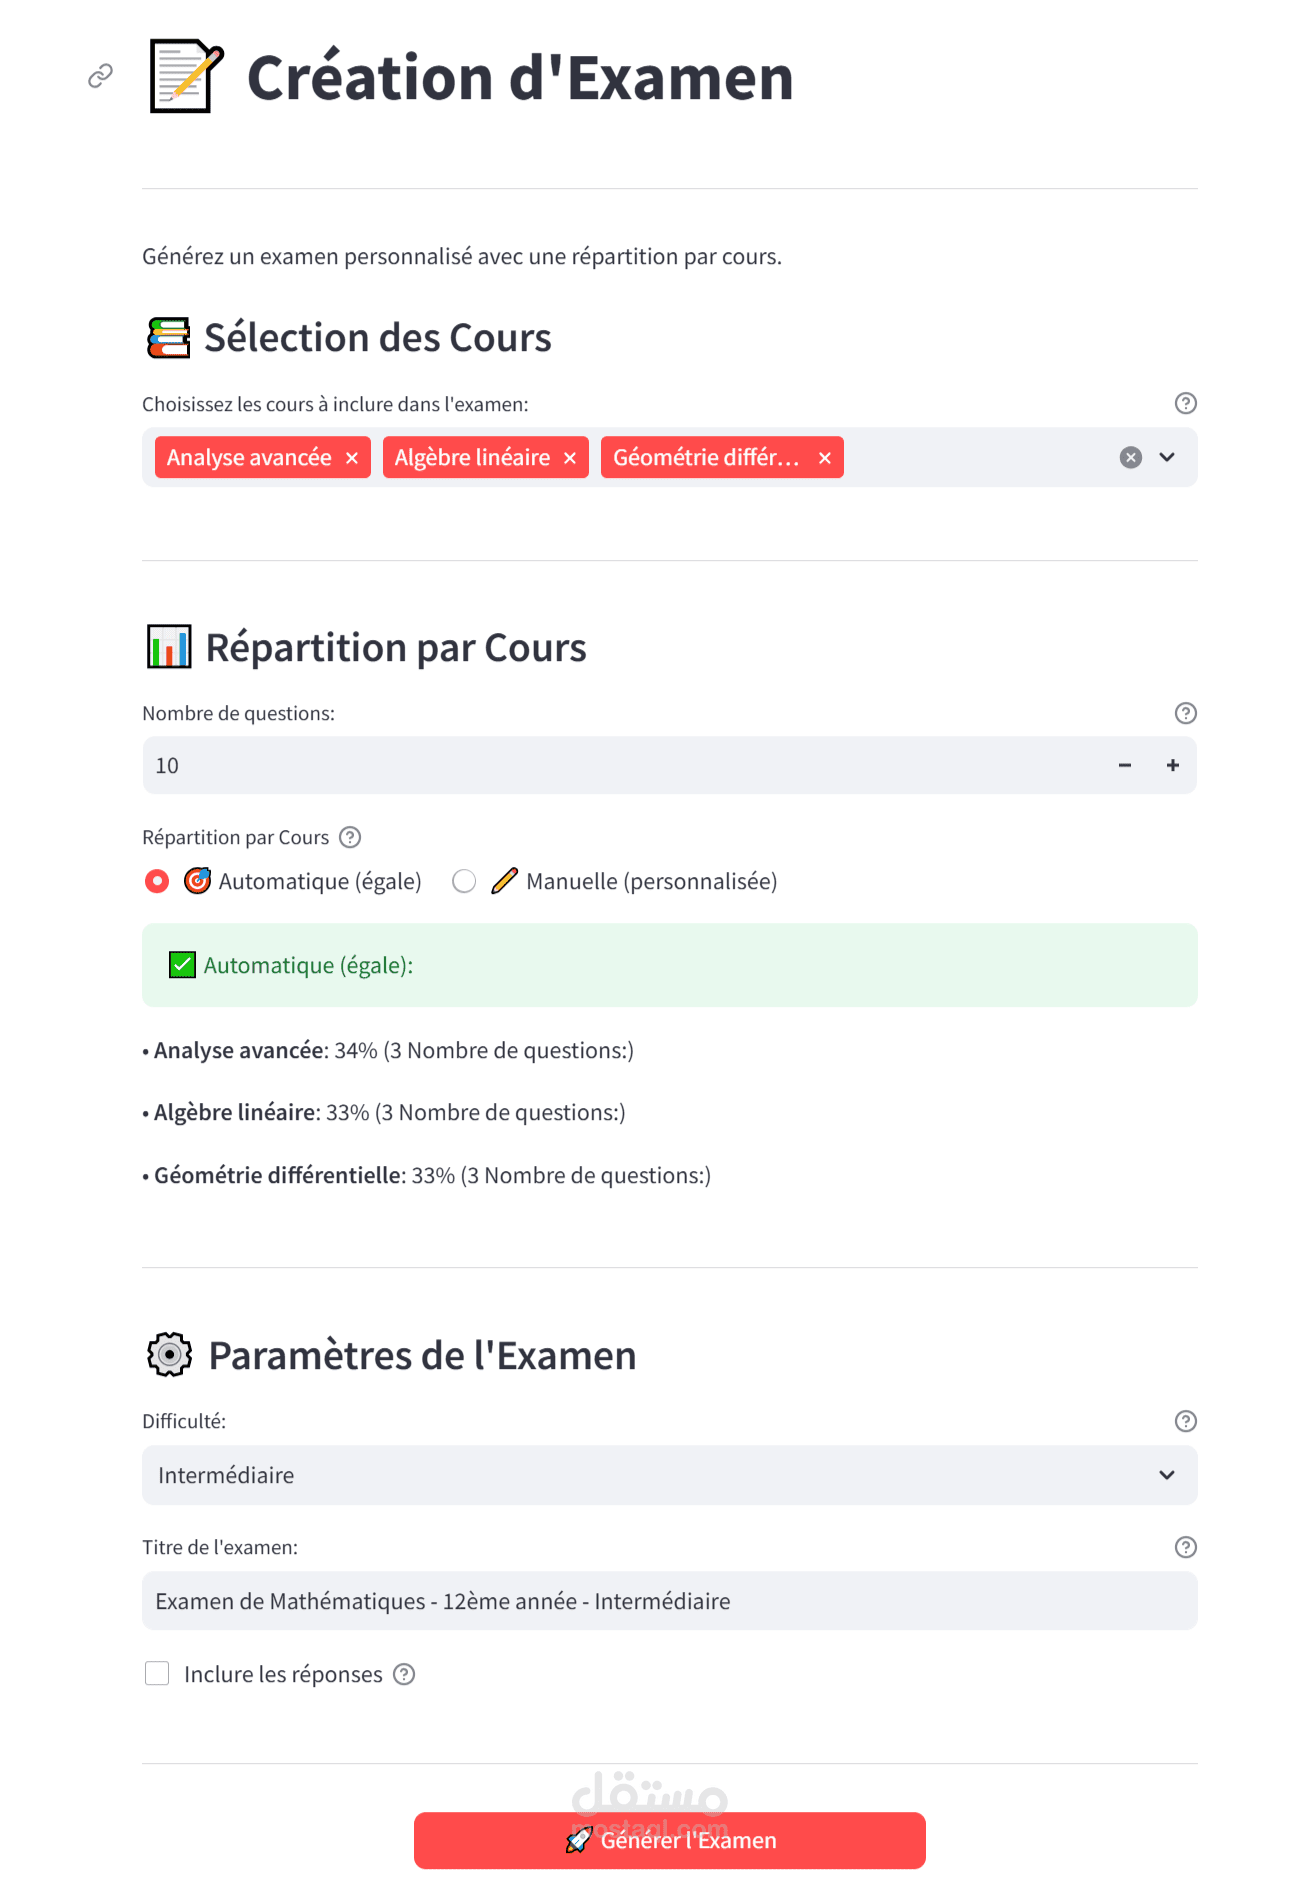1300x1881 pixels.
Task: Remove the Analyse avancée course tag
Action: [x=352, y=458]
